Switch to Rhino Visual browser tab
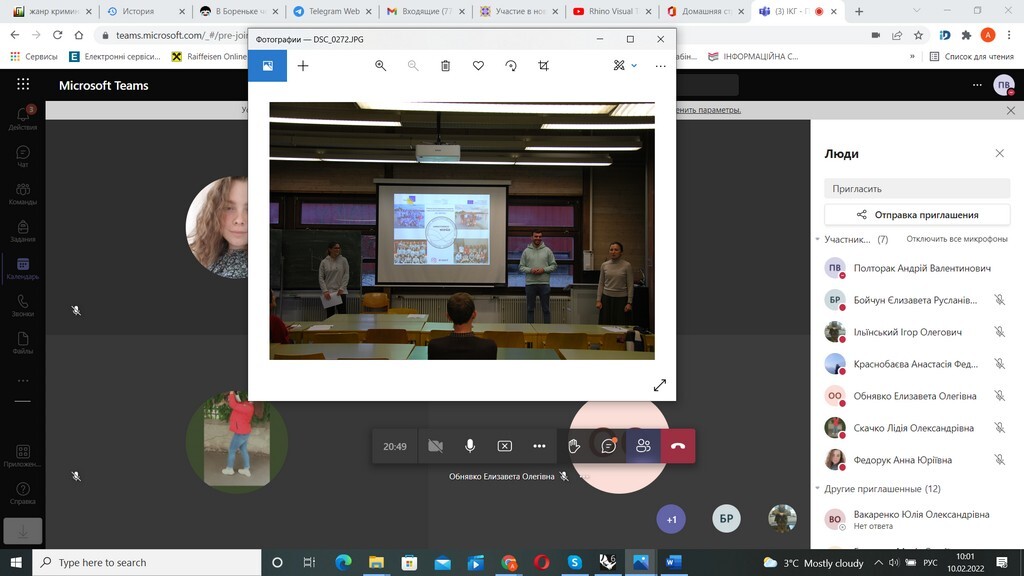The image size is (1024, 576). click(x=611, y=11)
